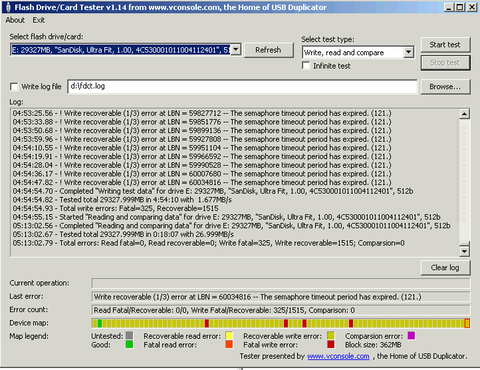Enable the Infinite test checkbox
The width and height of the screenshot is (480, 370).
point(306,65)
